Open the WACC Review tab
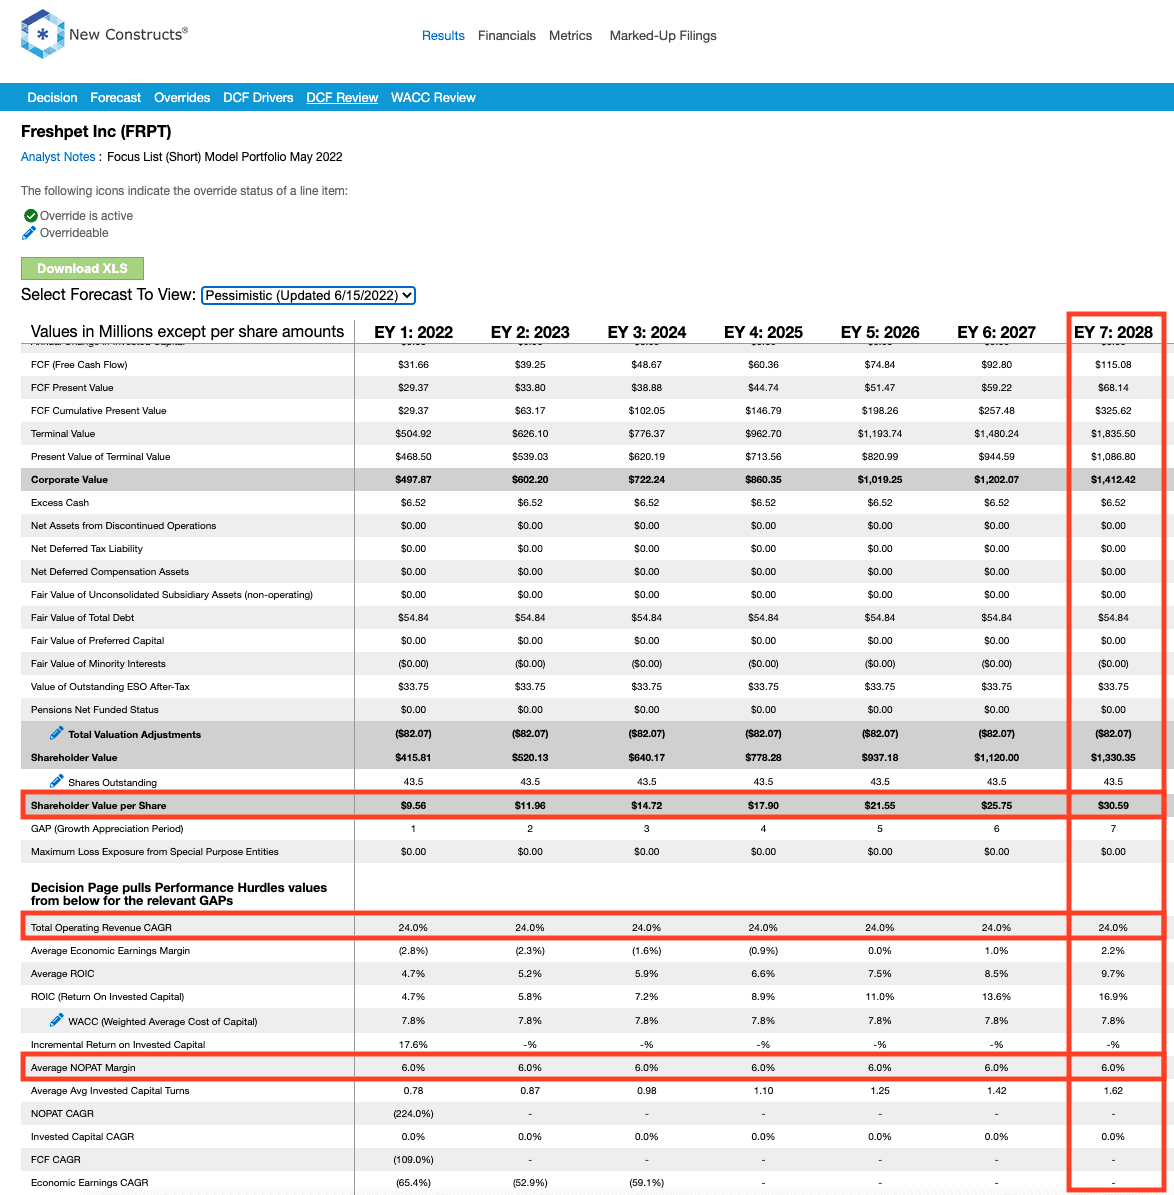 433,98
